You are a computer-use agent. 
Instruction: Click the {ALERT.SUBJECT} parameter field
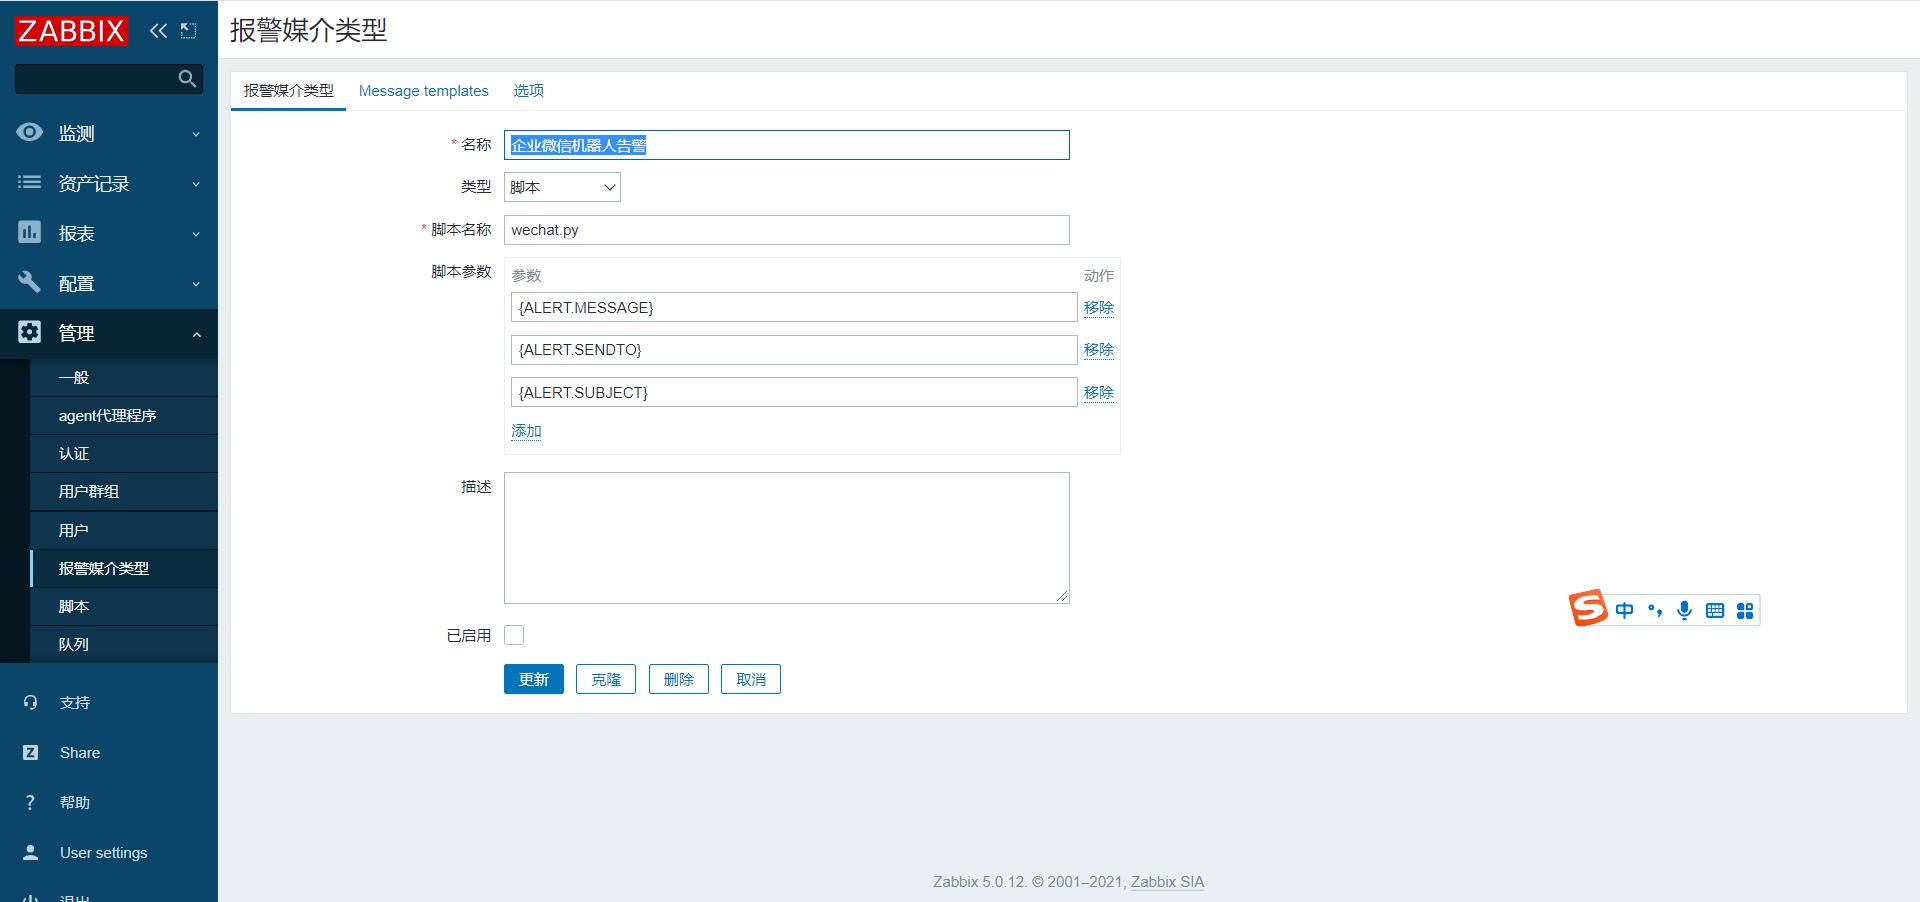pyautogui.click(x=794, y=392)
